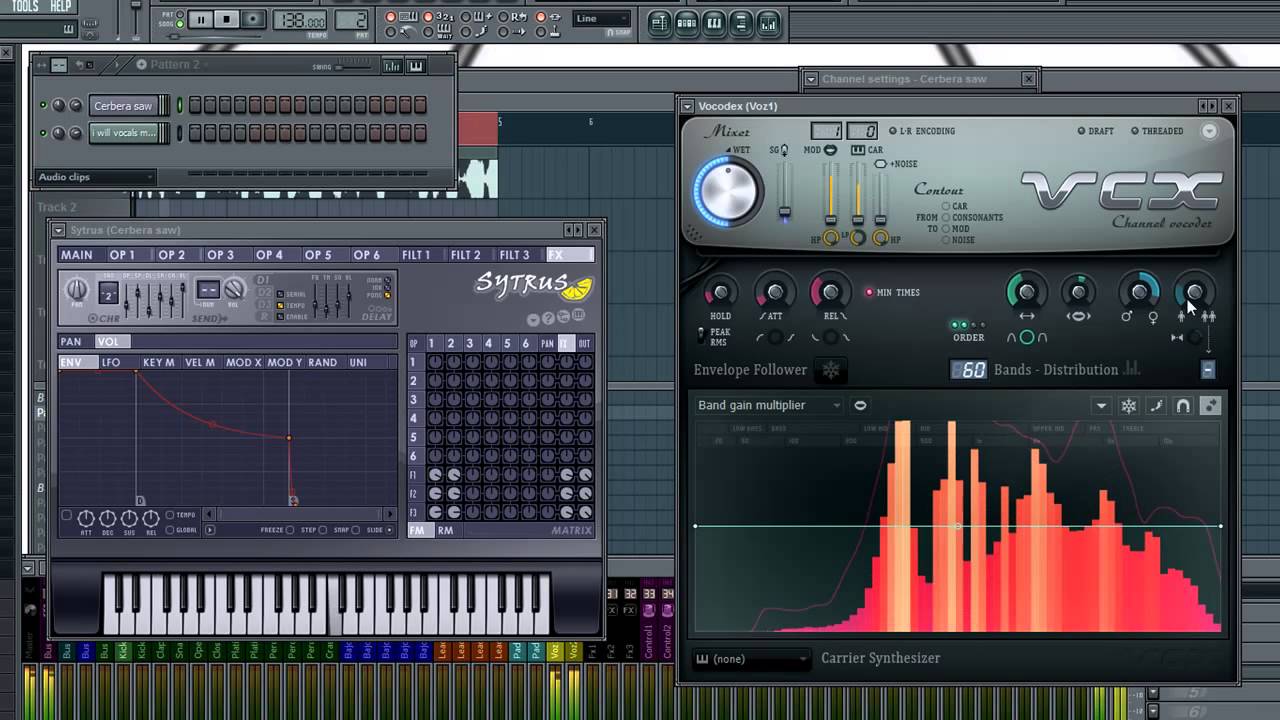Click the Sytrus lemon logo
The width and height of the screenshot is (1280, 720).
[578, 289]
